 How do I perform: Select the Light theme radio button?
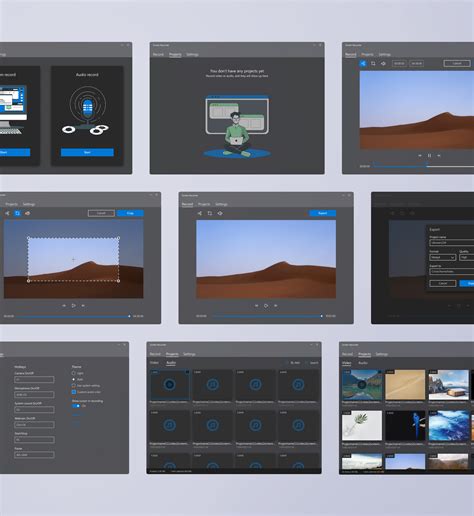(74, 373)
